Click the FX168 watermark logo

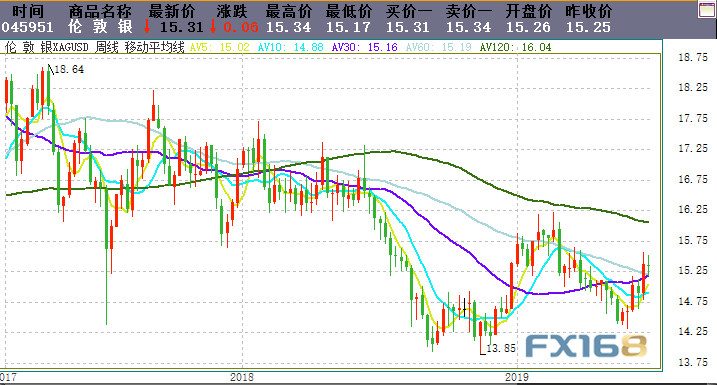click(587, 346)
